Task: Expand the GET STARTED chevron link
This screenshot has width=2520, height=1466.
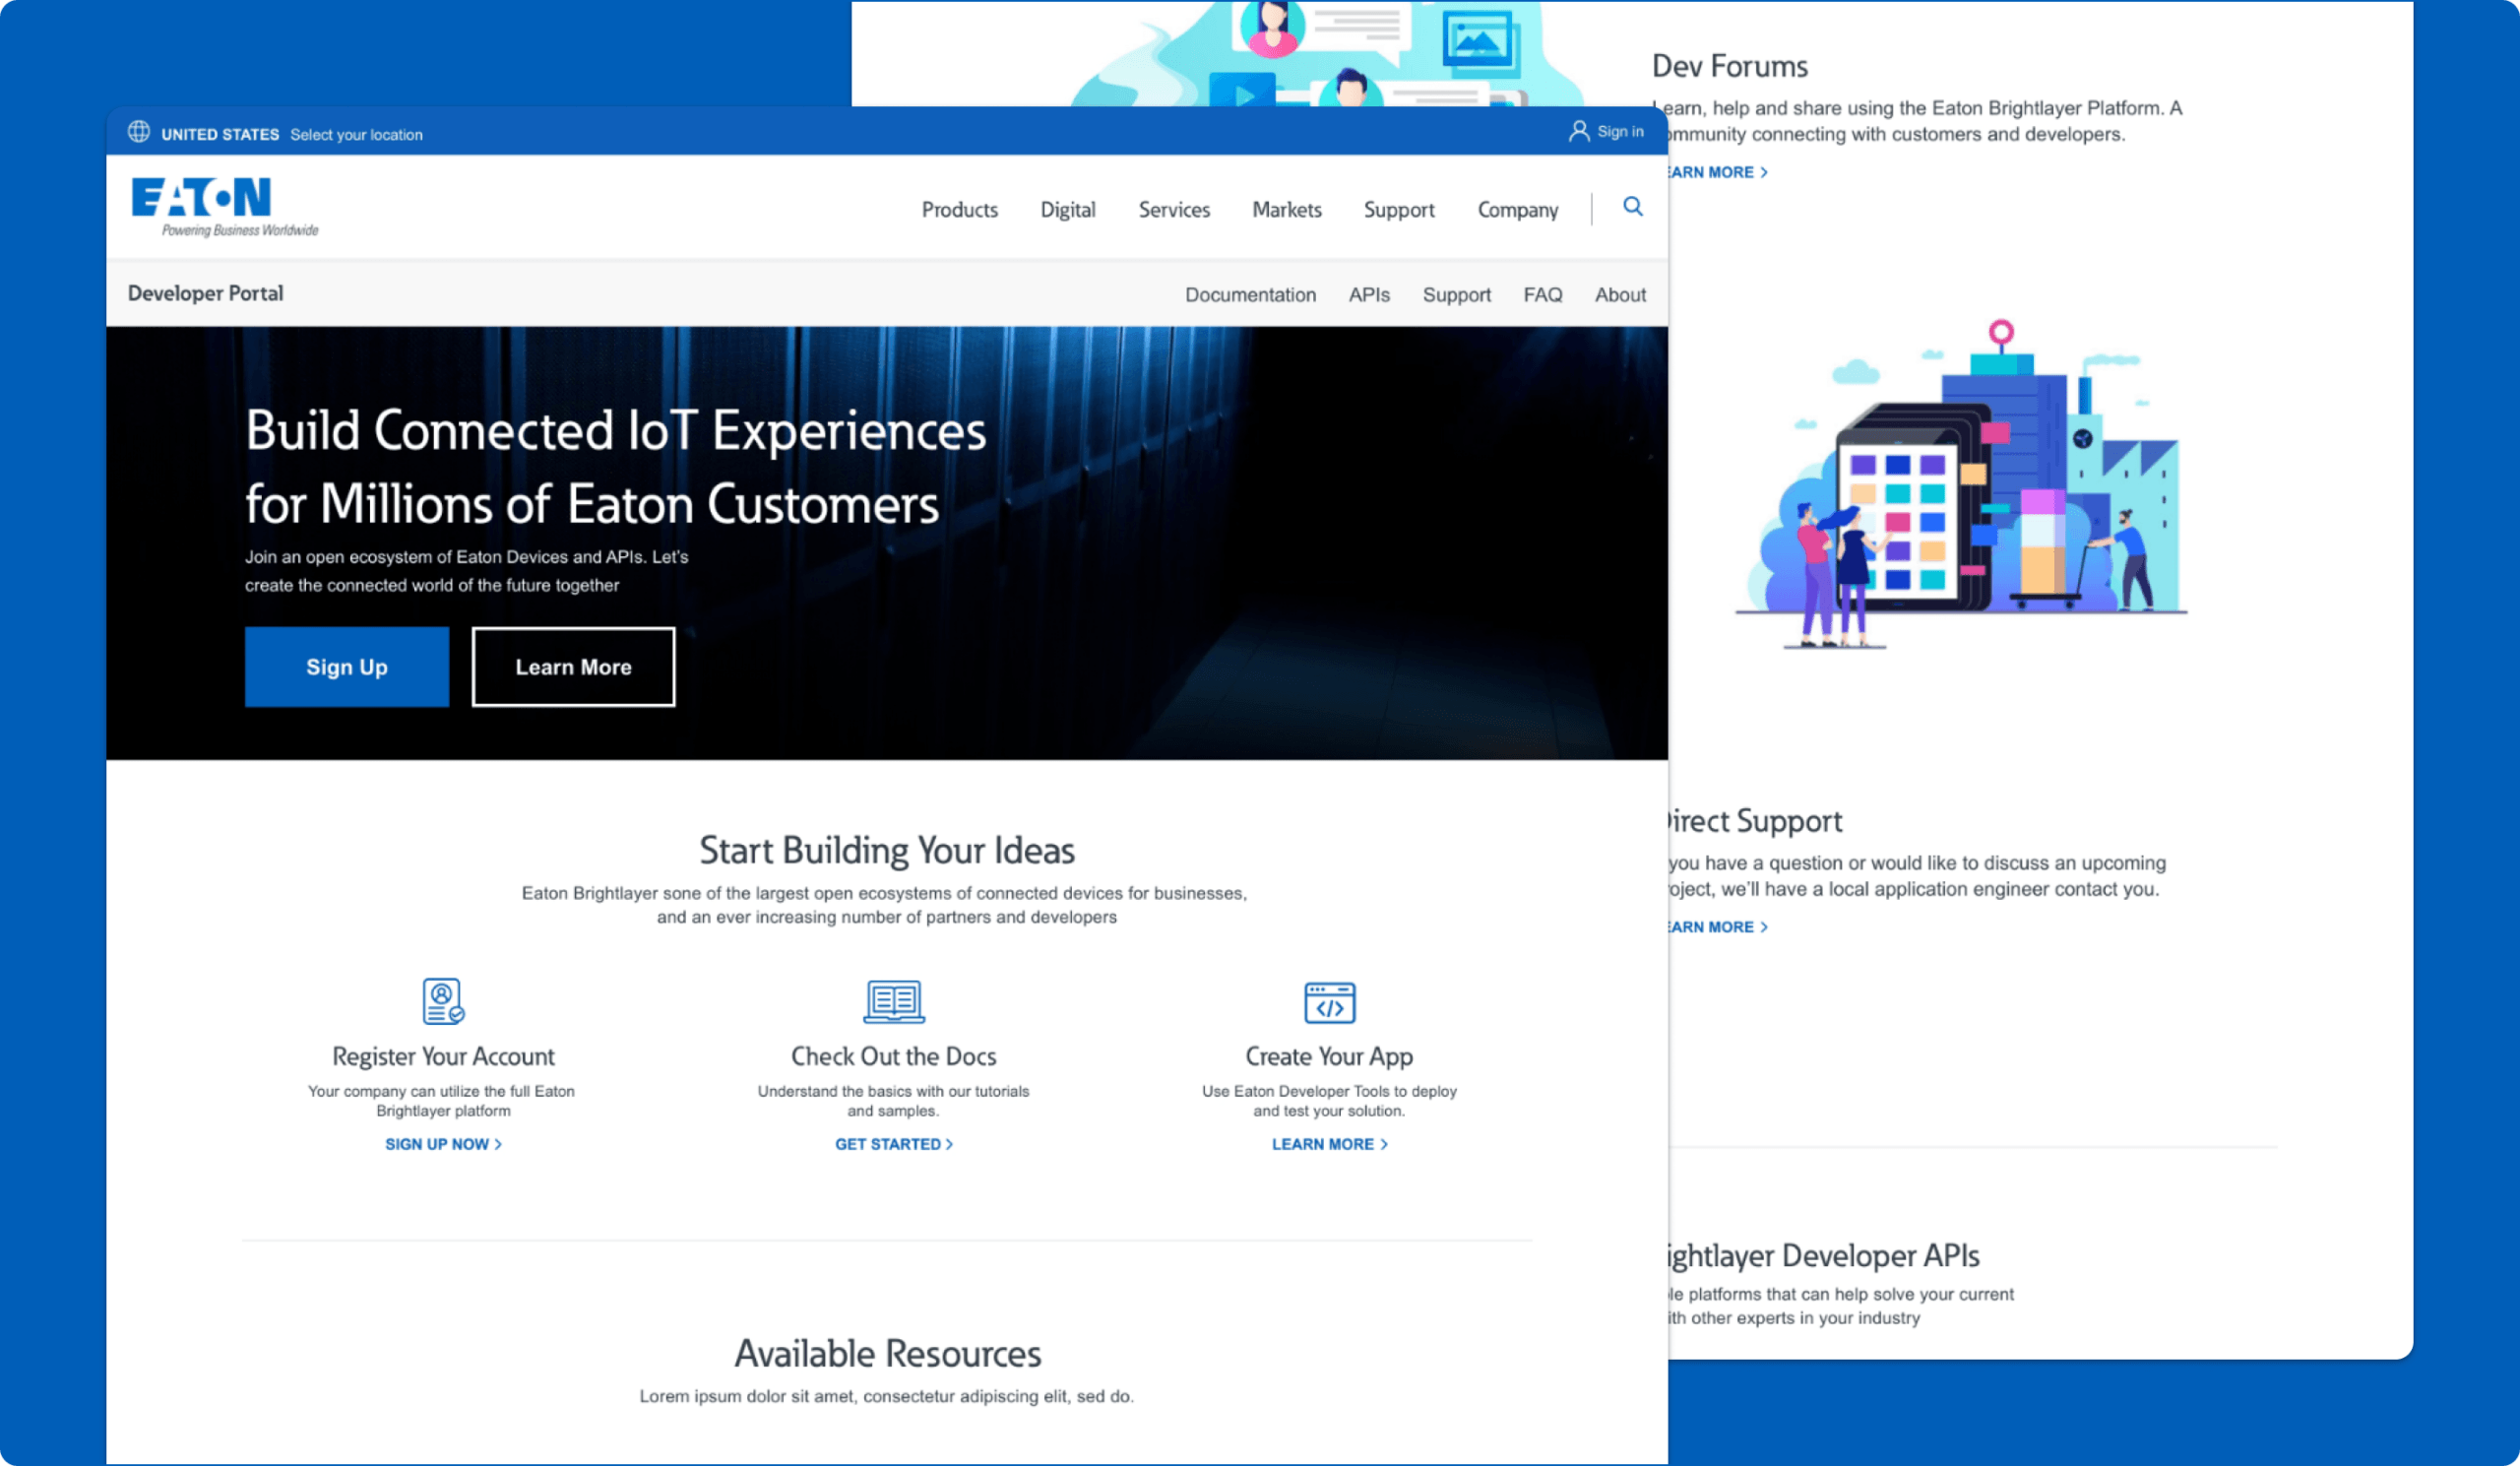Action: pos(949,1144)
